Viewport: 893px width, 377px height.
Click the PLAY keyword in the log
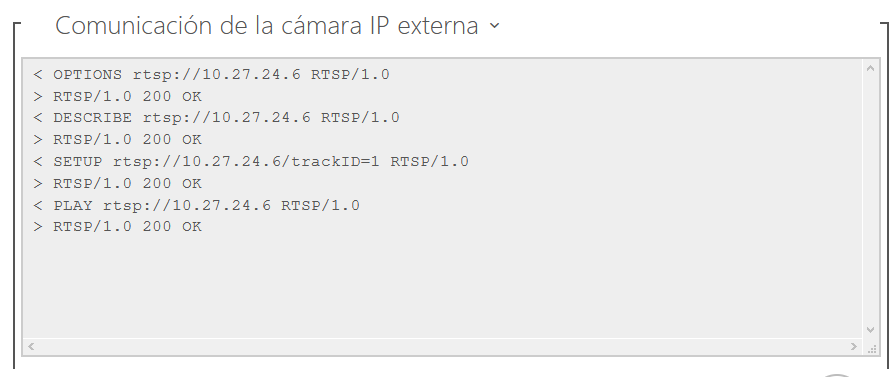click(x=73, y=205)
